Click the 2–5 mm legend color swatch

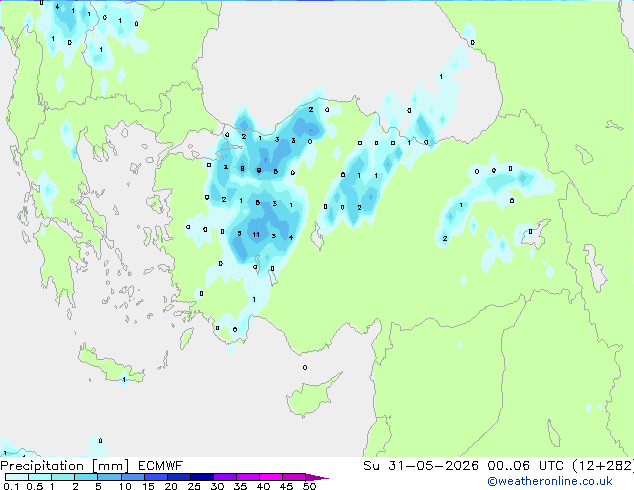coord(86,477)
